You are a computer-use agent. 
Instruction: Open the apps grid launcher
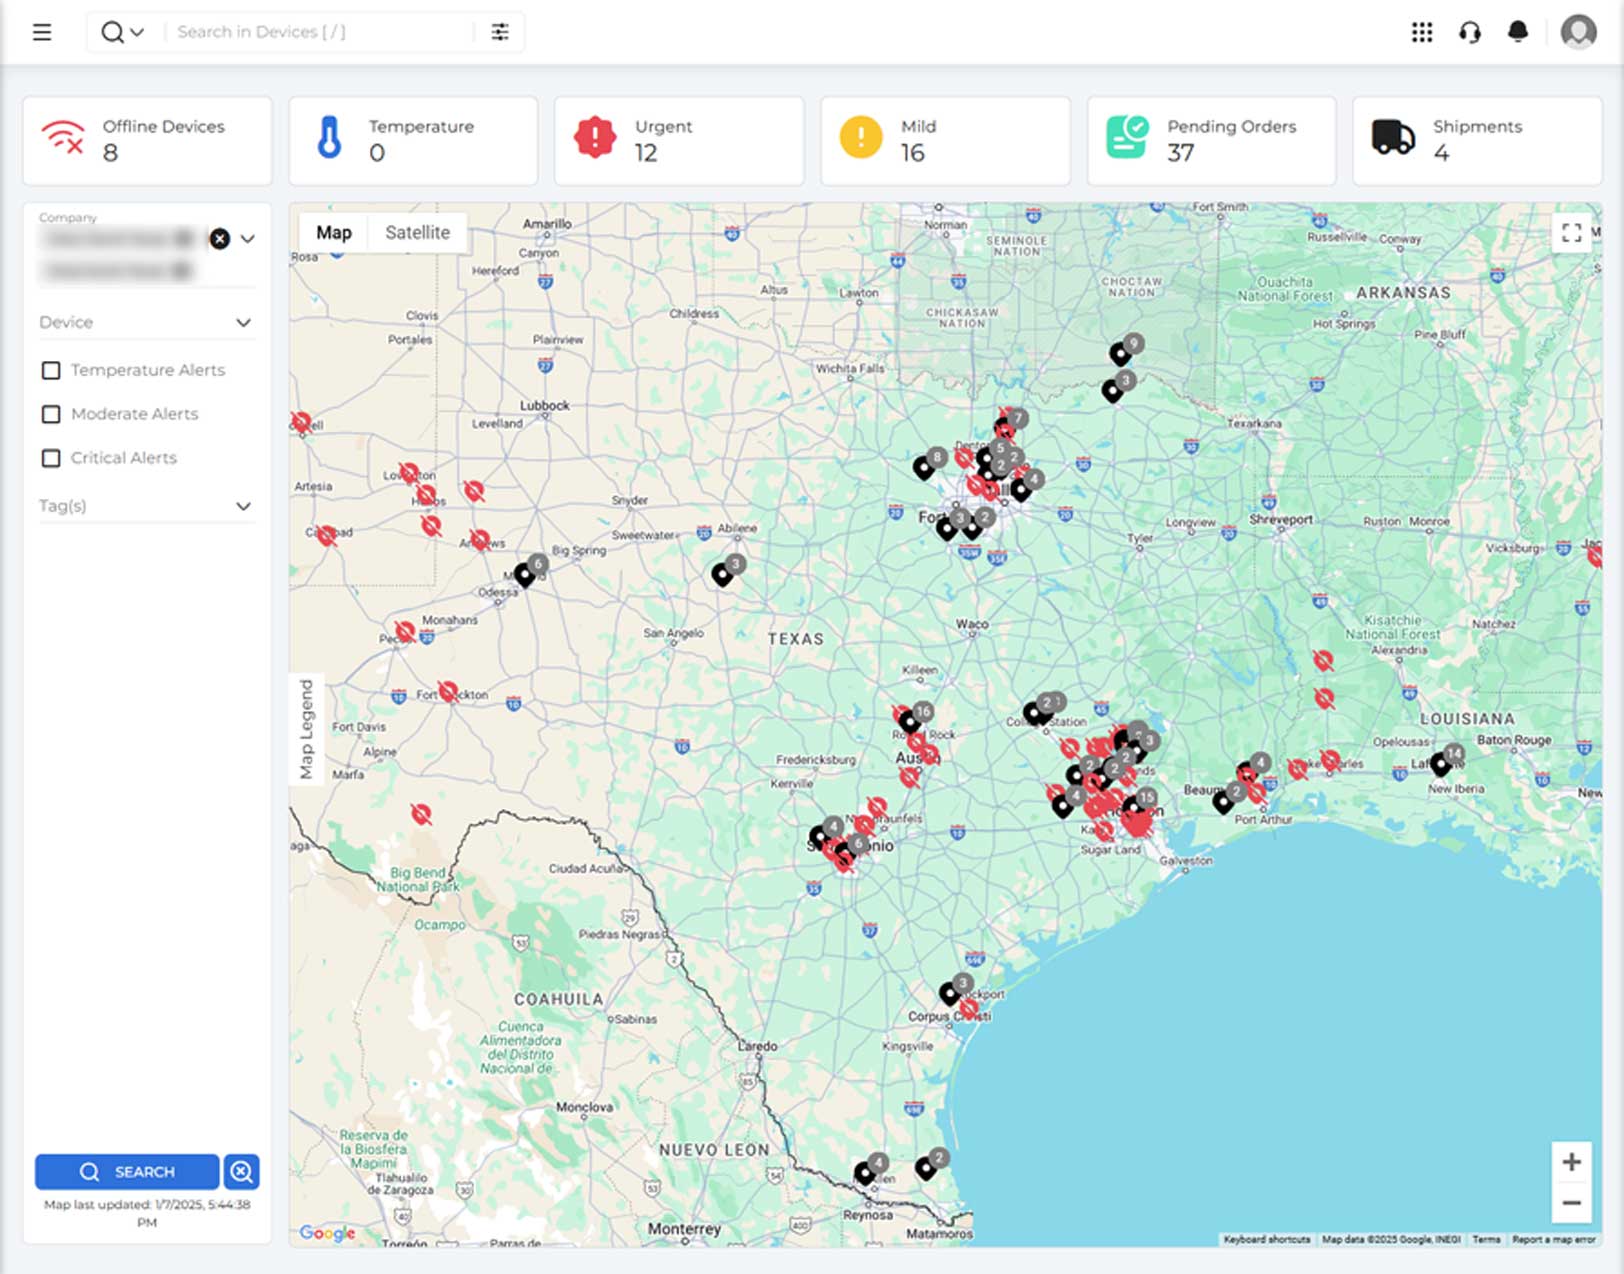pyautogui.click(x=1422, y=32)
